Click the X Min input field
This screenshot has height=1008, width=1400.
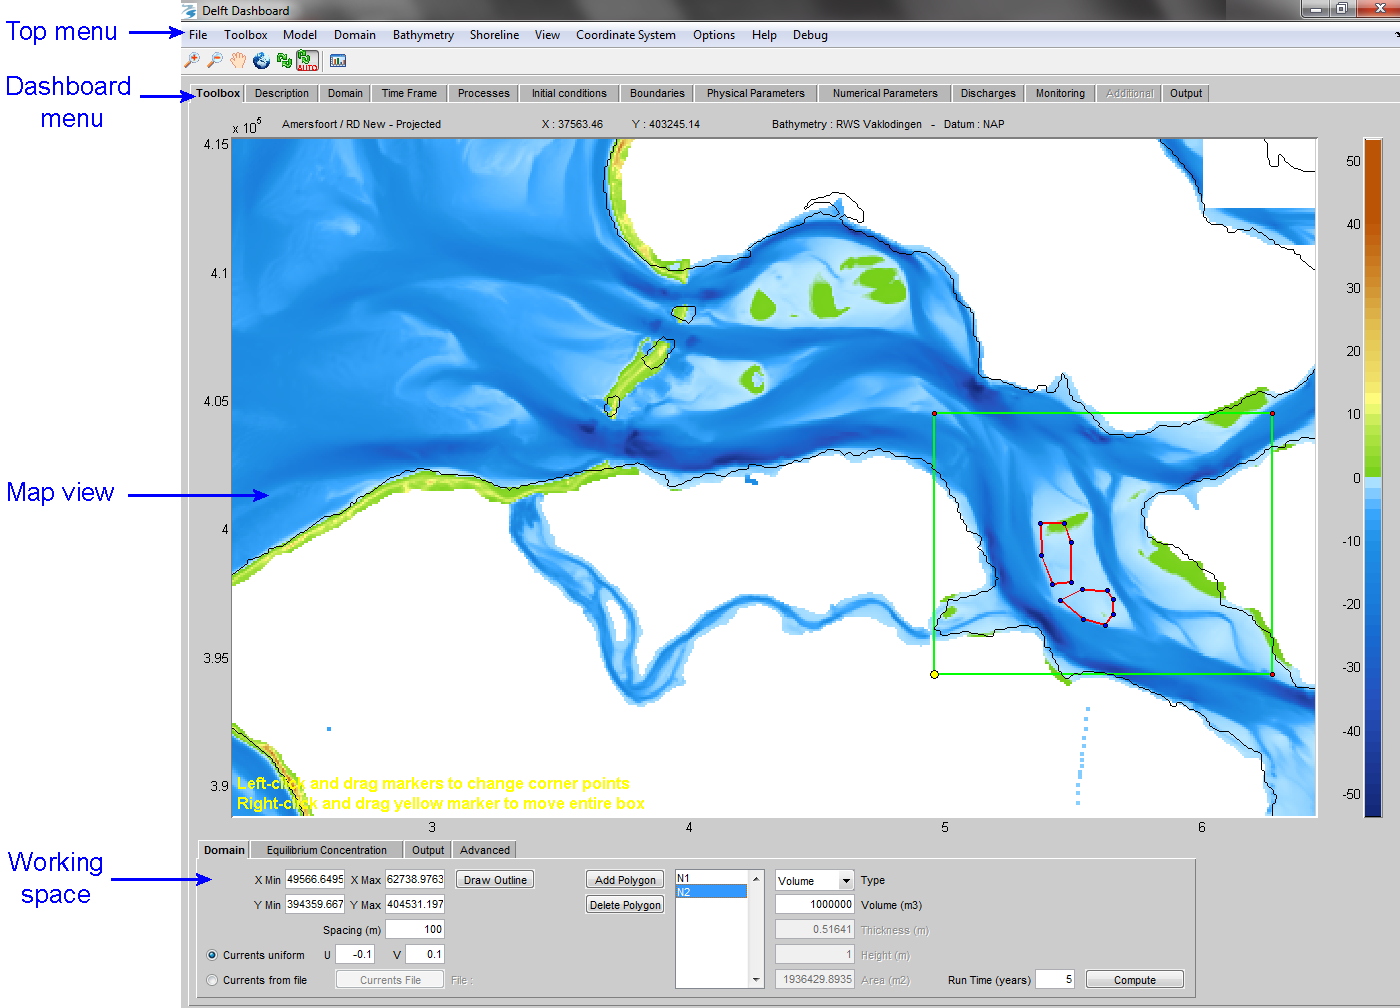pyautogui.click(x=315, y=880)
